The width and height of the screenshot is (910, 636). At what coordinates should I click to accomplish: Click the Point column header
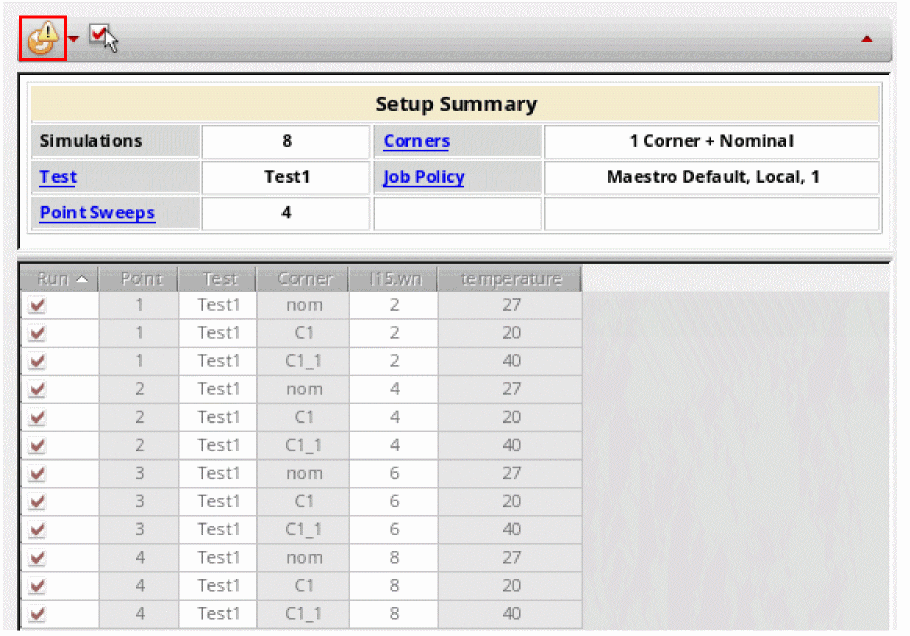(139, 279)
